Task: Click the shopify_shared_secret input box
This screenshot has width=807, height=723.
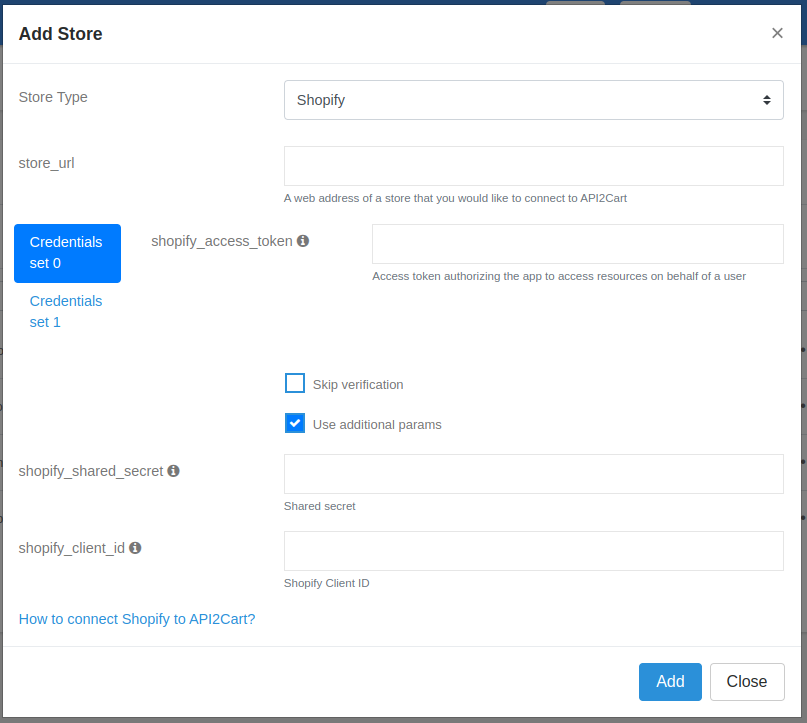Action: pos(533,473)
